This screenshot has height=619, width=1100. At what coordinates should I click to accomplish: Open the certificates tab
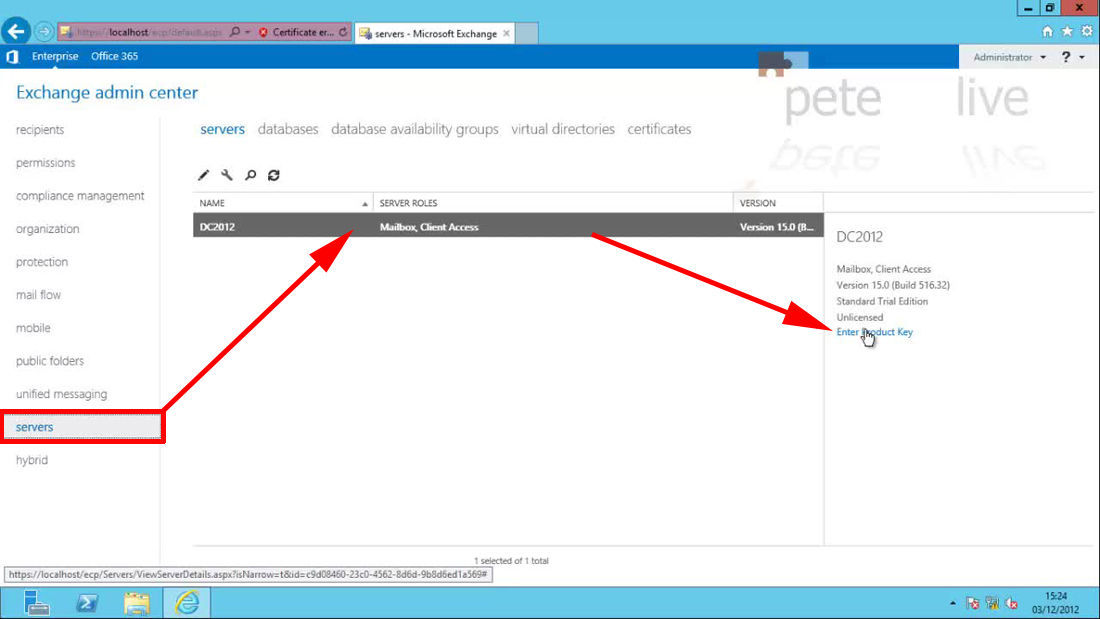tap(659, 129)
